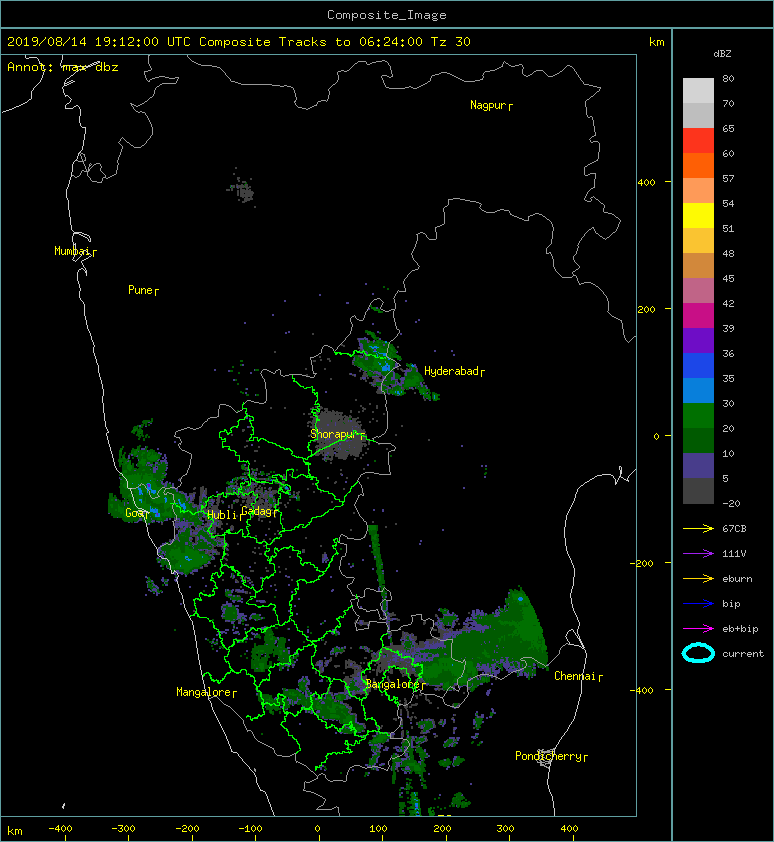The width and height of the screenshot is (774, 842).
Task: Click the light orange 57 dBZ swatch
Action: 698,190
